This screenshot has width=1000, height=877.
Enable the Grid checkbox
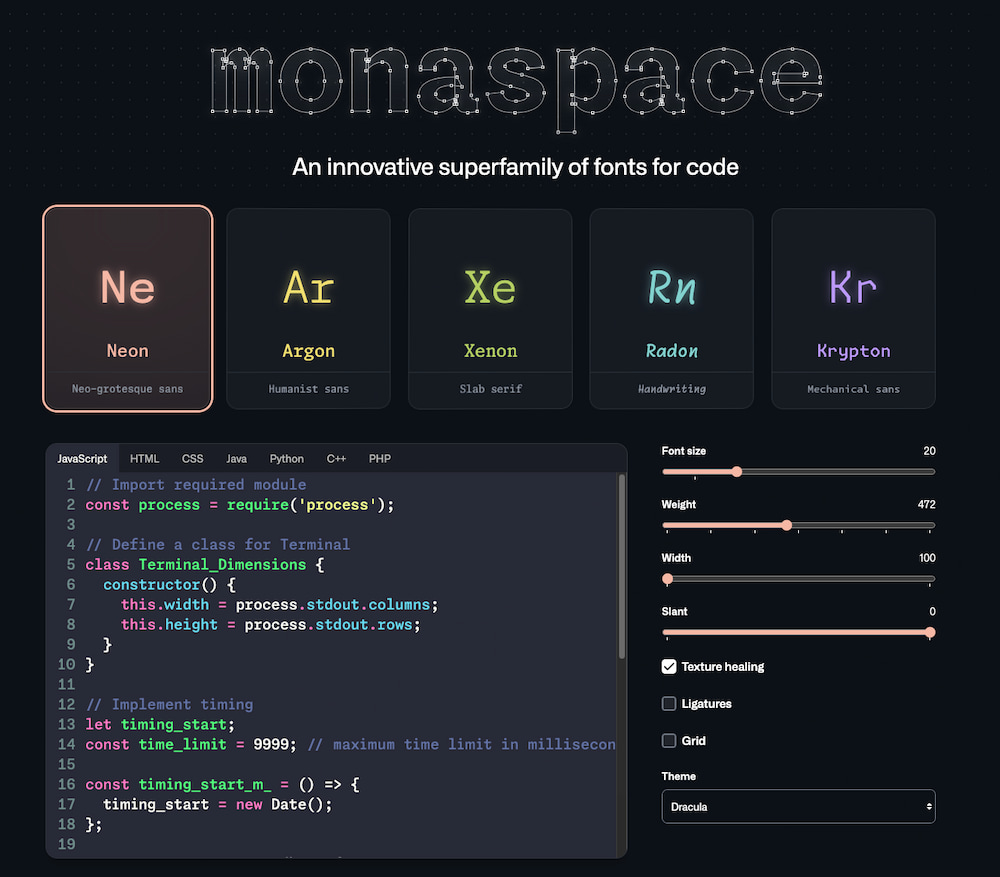[x=669, y=741]
